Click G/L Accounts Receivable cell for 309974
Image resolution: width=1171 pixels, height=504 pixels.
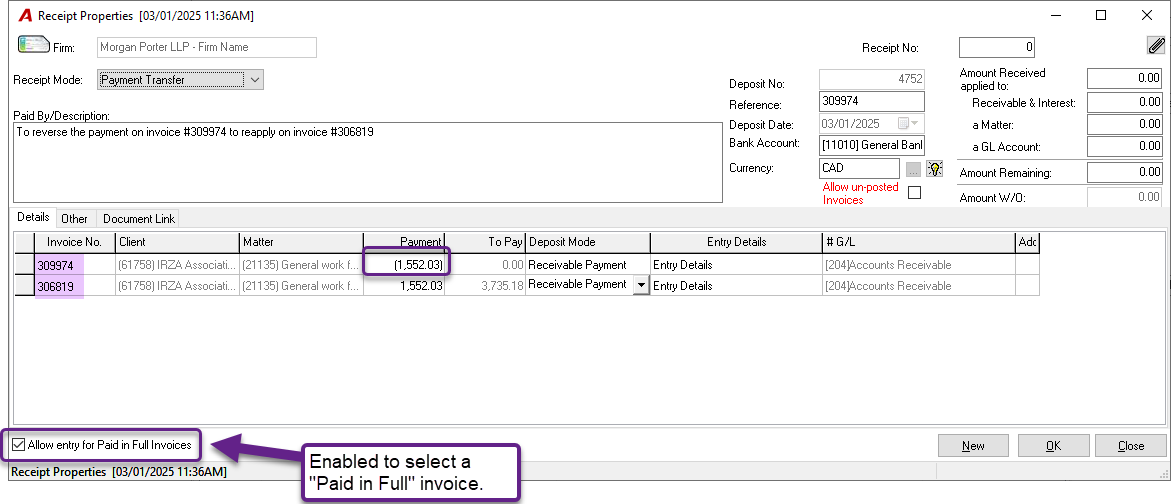[x=919, y=265]
